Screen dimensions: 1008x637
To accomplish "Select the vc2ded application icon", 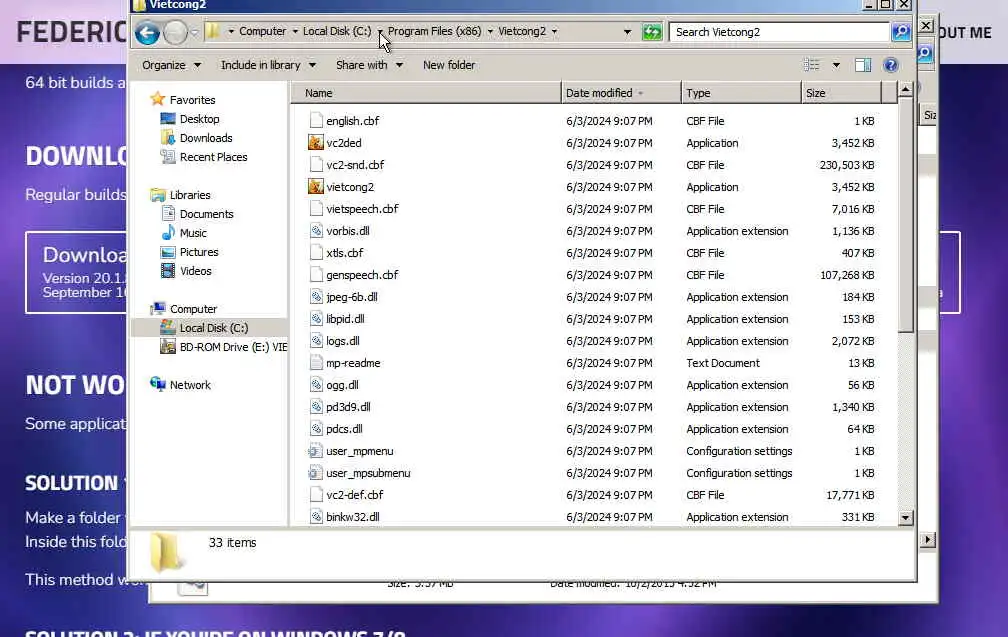I will 316,143.
